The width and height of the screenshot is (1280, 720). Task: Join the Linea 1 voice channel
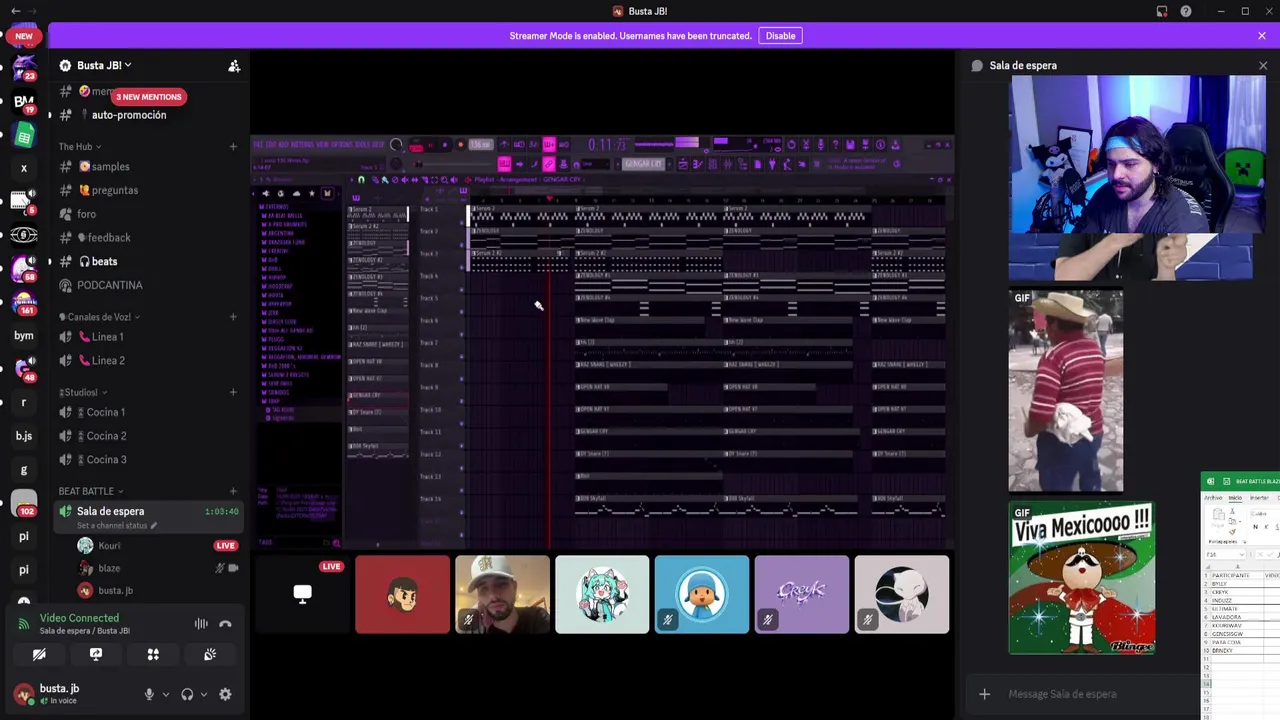click(148, 337)
